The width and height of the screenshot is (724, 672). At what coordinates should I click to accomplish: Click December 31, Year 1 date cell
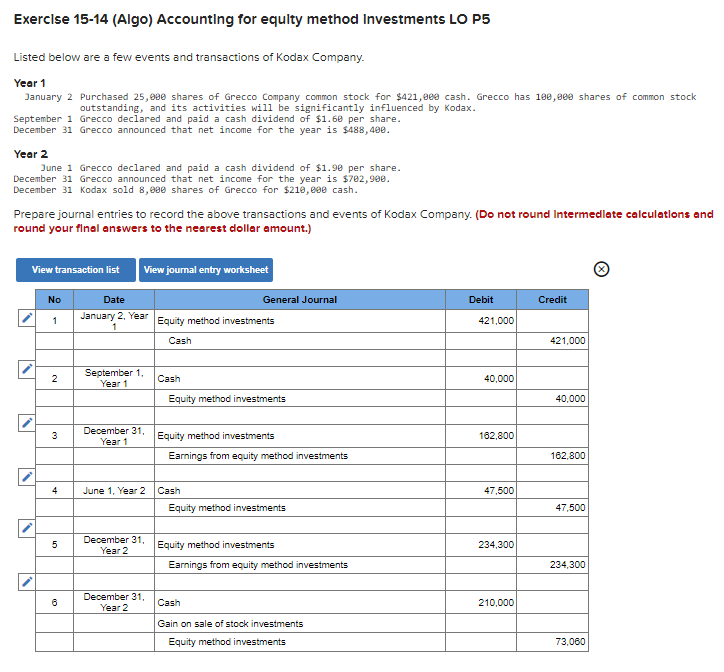114,436
